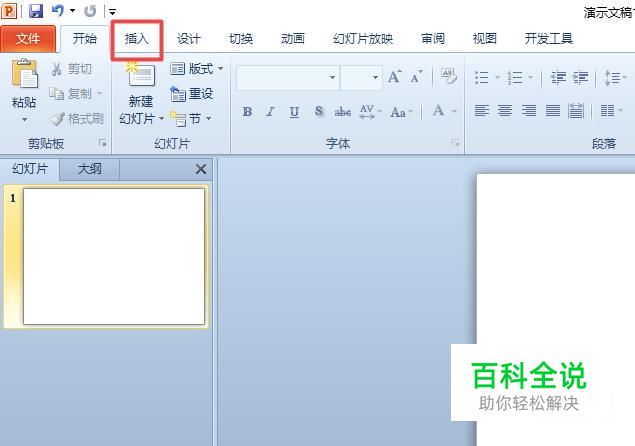Click the Distributed alignment icon

576,110
